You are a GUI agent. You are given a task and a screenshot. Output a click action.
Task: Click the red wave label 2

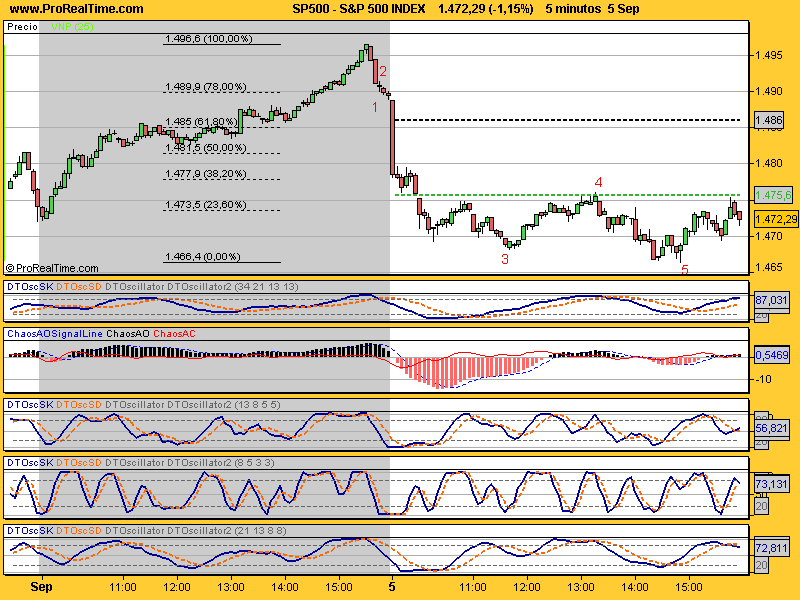(x=383, y=71)
